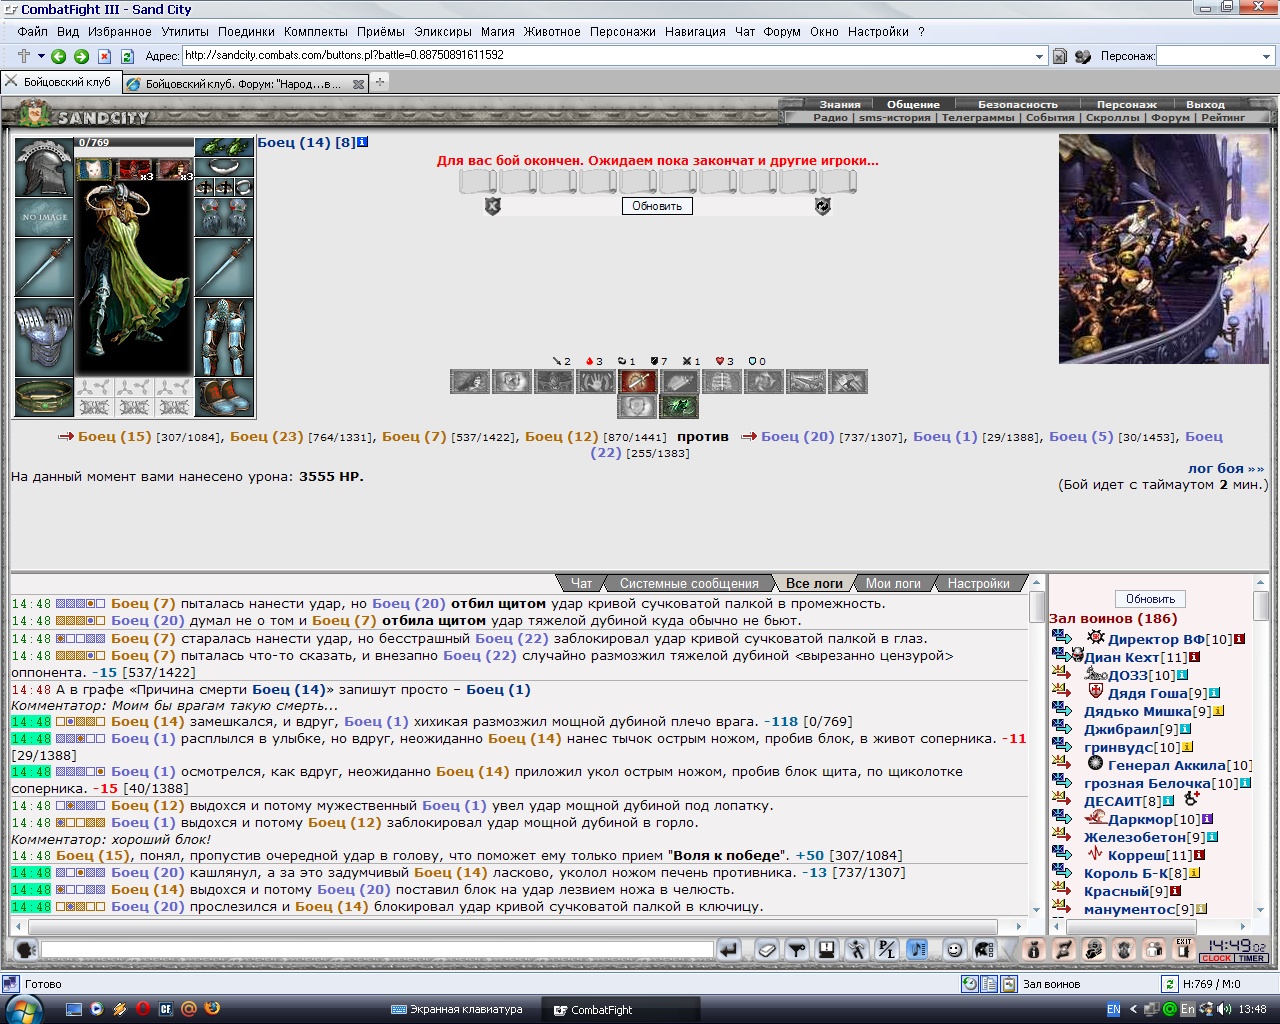The width and height of the screenshot is (1280, 1024).
Task: Open the address bar URL dropdown
Action: pyautogui.click(x=1039, y=56)
